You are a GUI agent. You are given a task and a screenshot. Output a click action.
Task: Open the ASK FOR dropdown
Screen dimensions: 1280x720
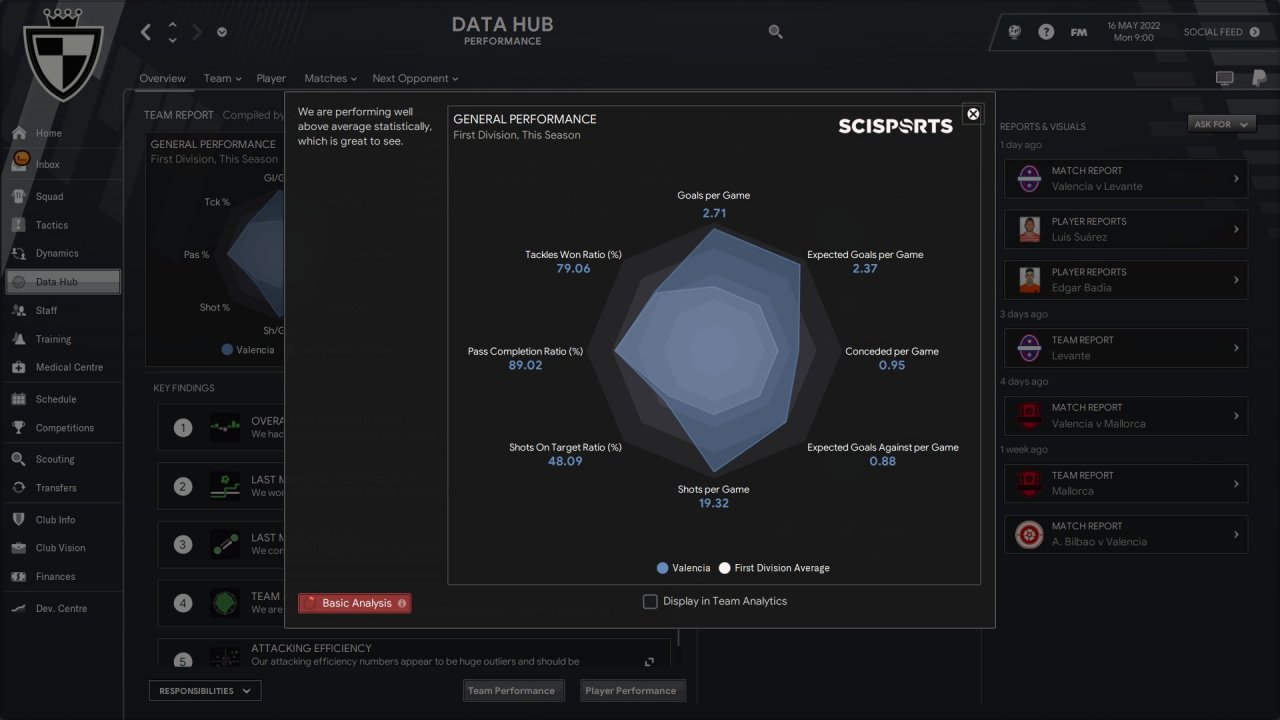(x=1222, y=124)
